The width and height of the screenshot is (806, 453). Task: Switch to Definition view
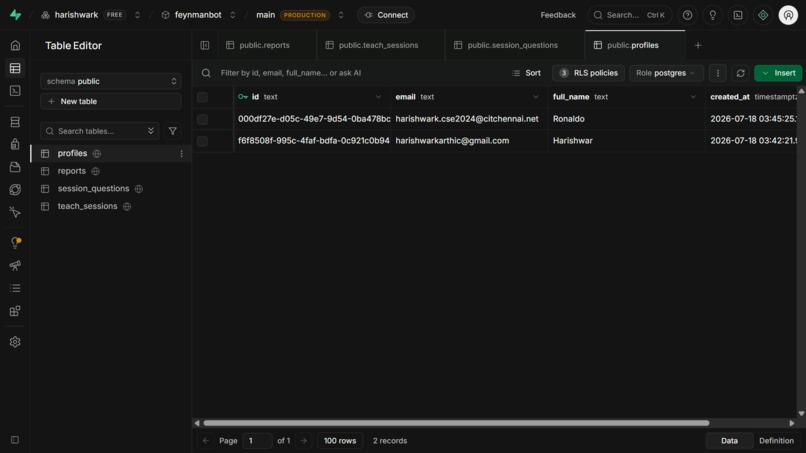(776, 441)
